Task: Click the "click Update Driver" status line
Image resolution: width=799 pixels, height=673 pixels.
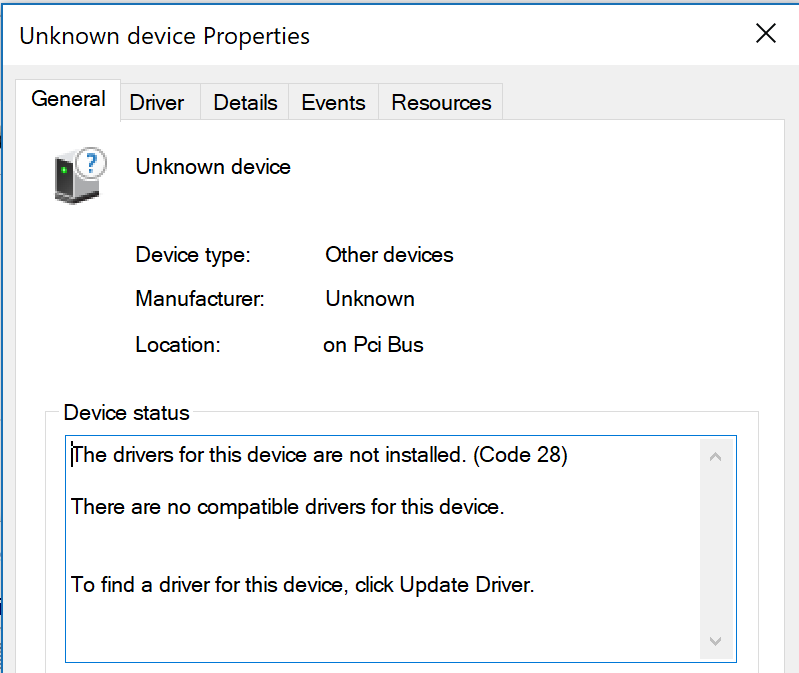Action: 303,585
